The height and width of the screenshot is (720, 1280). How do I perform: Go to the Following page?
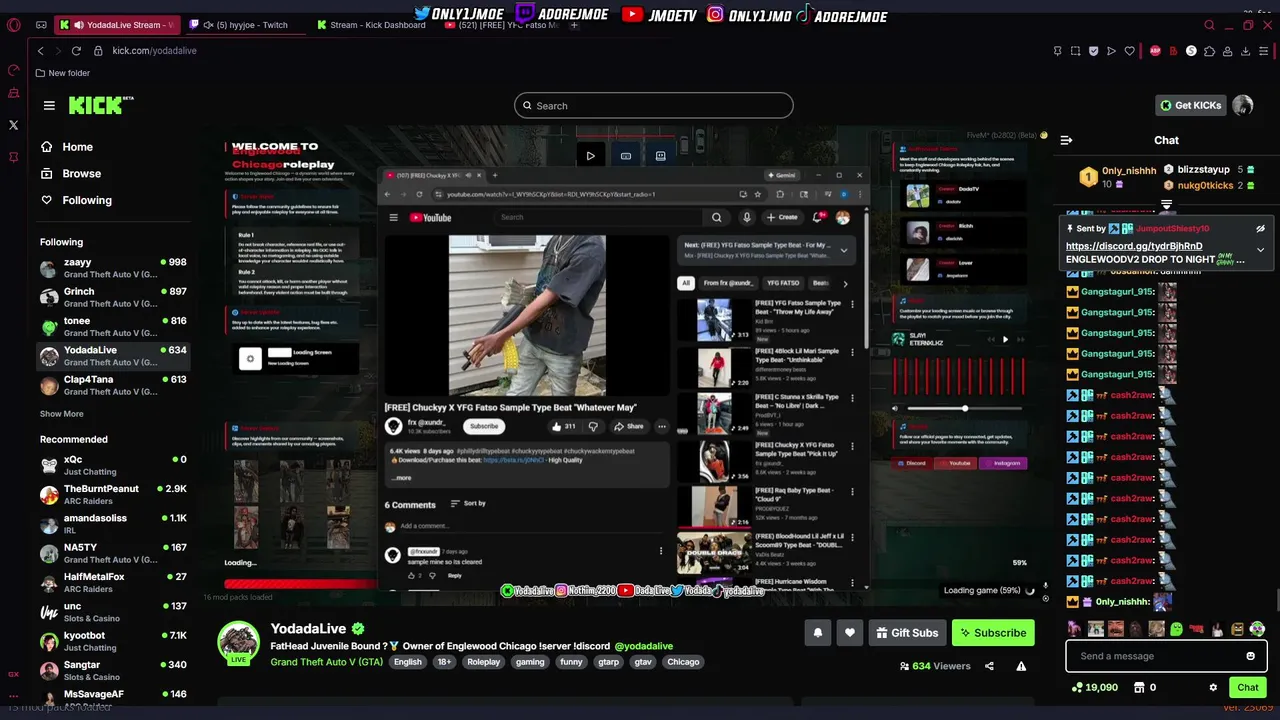(76, 200)
